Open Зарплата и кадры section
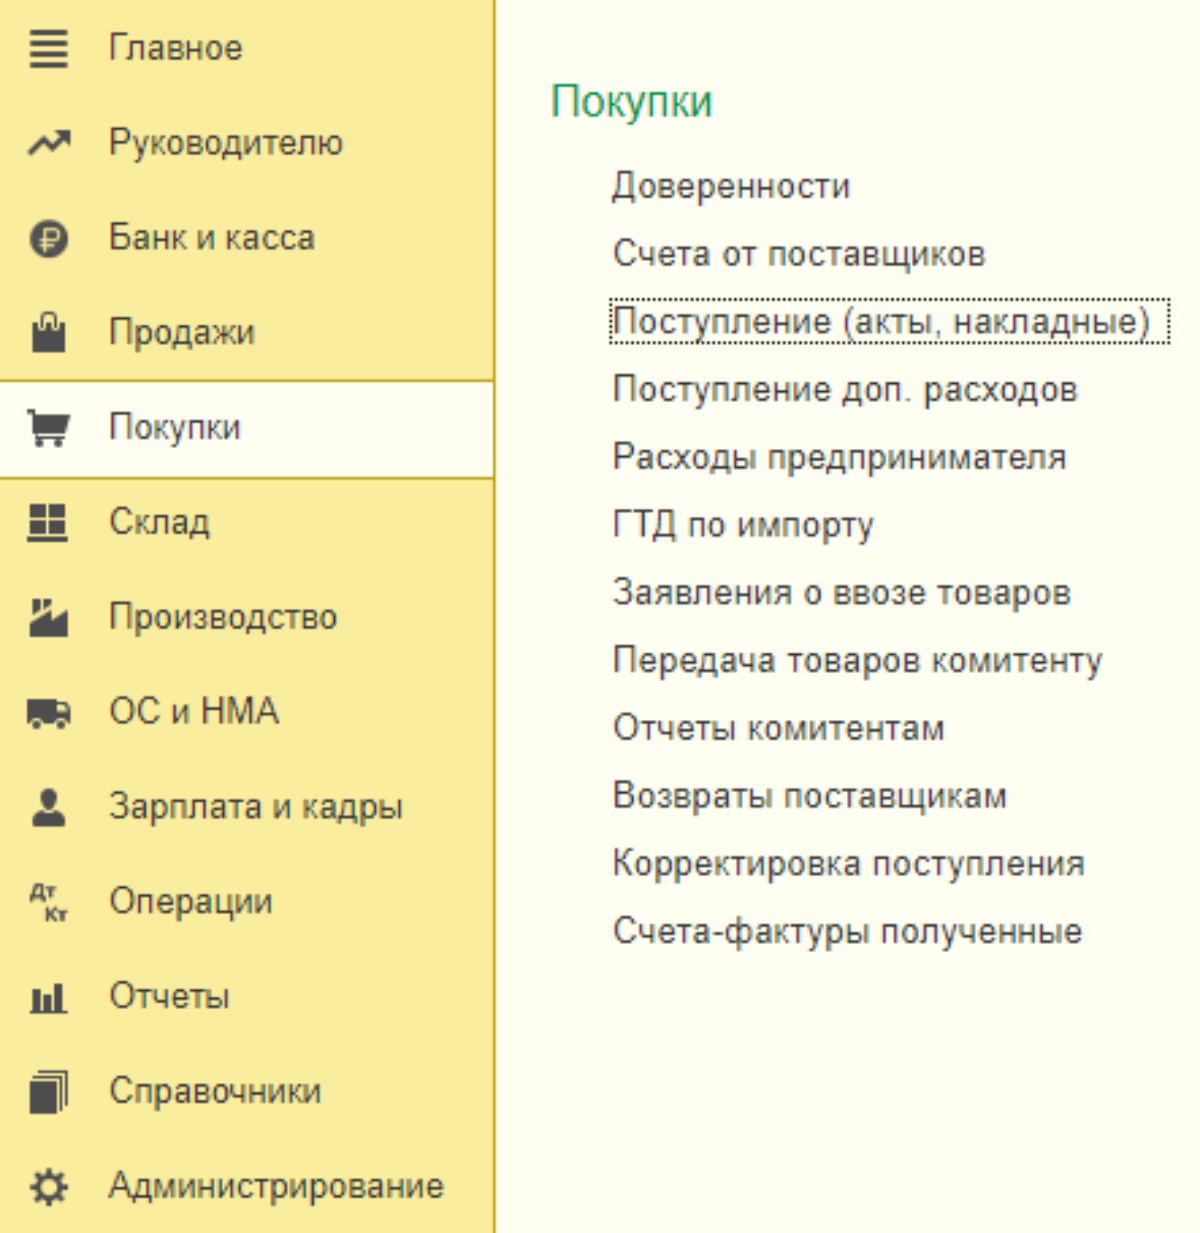1200x1233 pixels. point(256,807)
